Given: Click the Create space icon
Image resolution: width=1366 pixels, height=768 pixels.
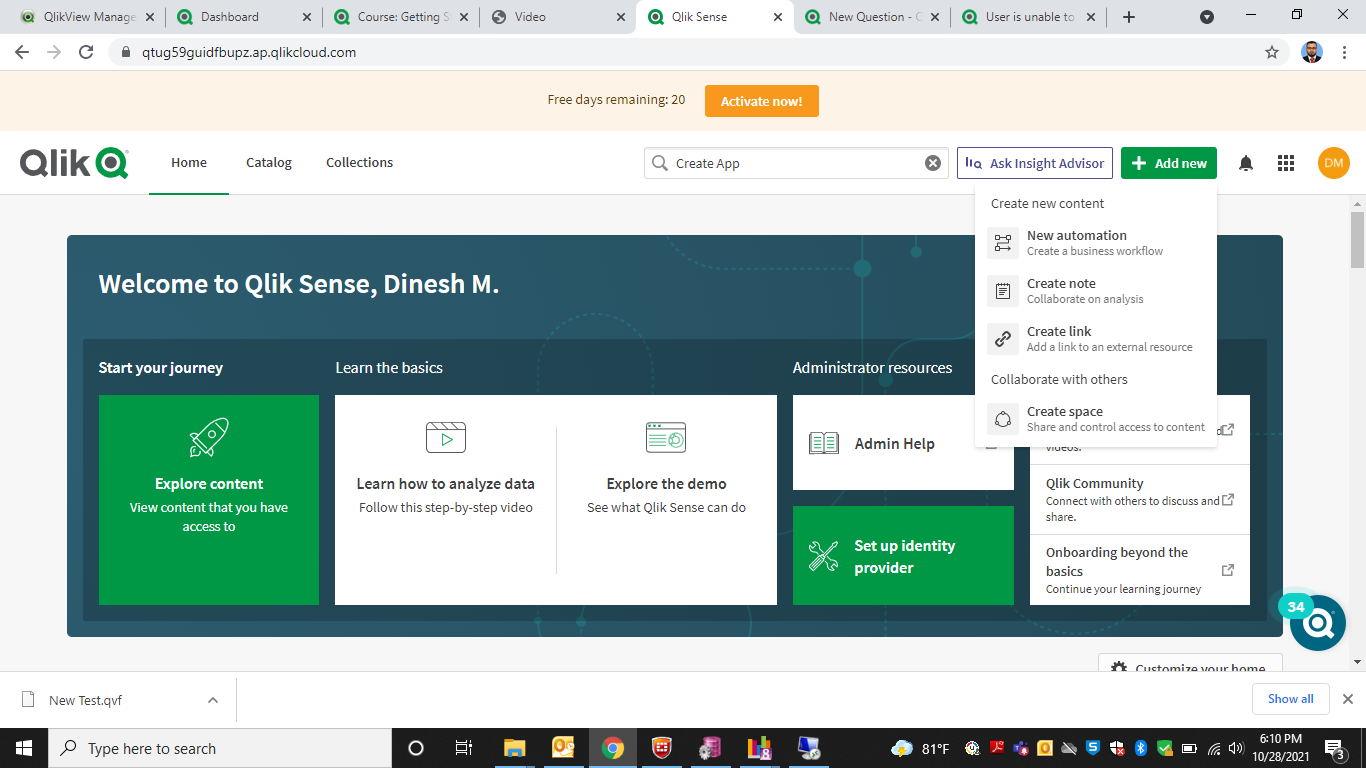Looking at the screenshot, I should 1003,419.
